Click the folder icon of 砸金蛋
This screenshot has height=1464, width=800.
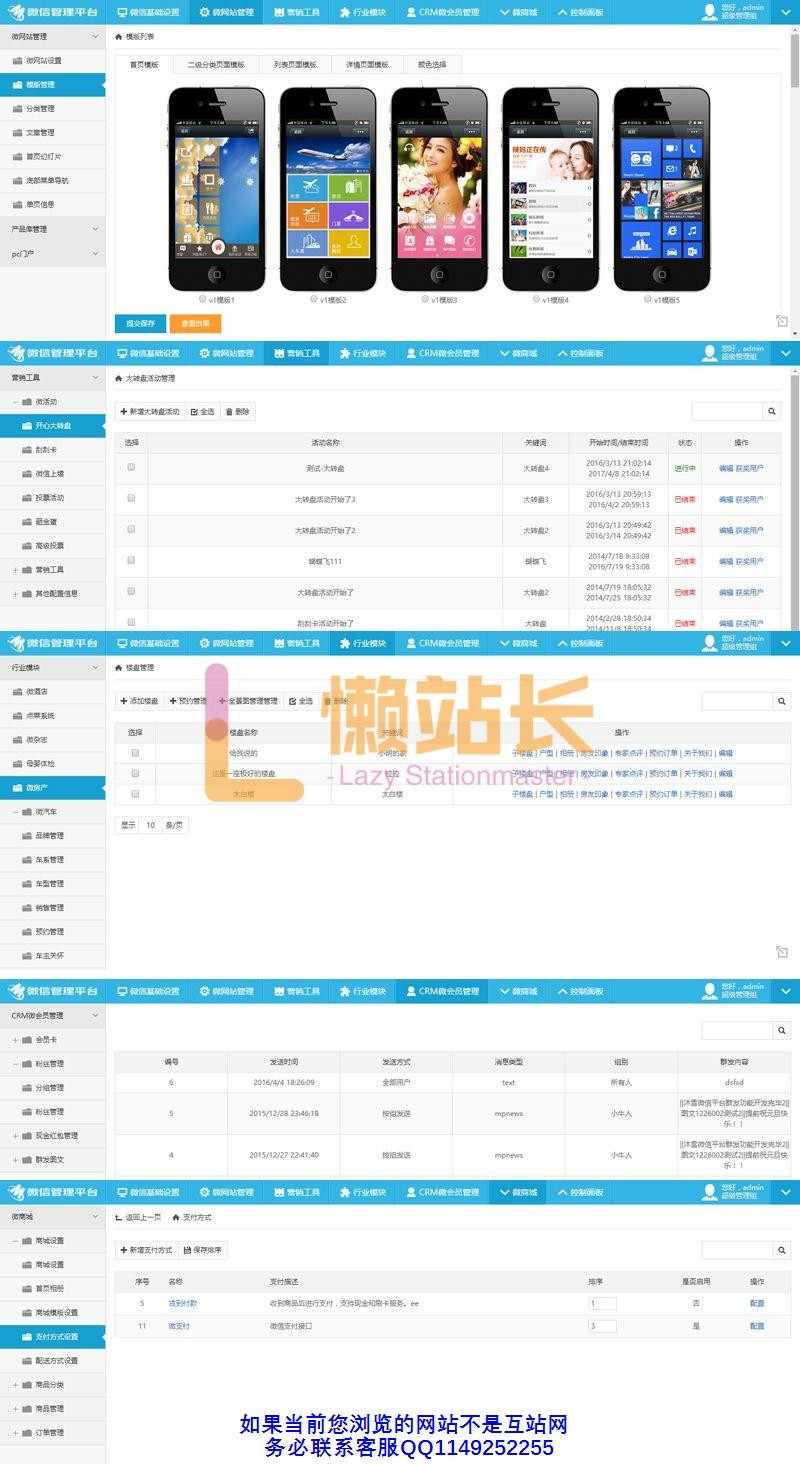click(27, 522)
